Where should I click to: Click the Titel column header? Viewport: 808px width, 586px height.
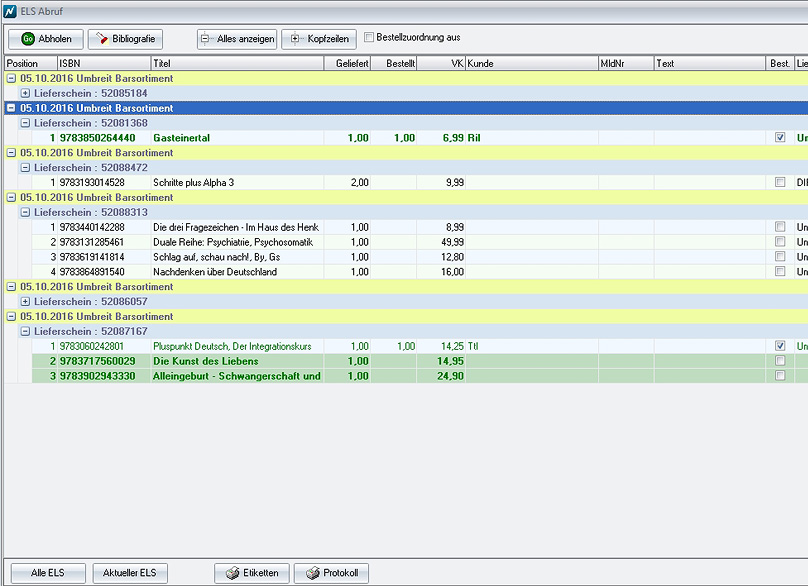(x=236, y=64)
